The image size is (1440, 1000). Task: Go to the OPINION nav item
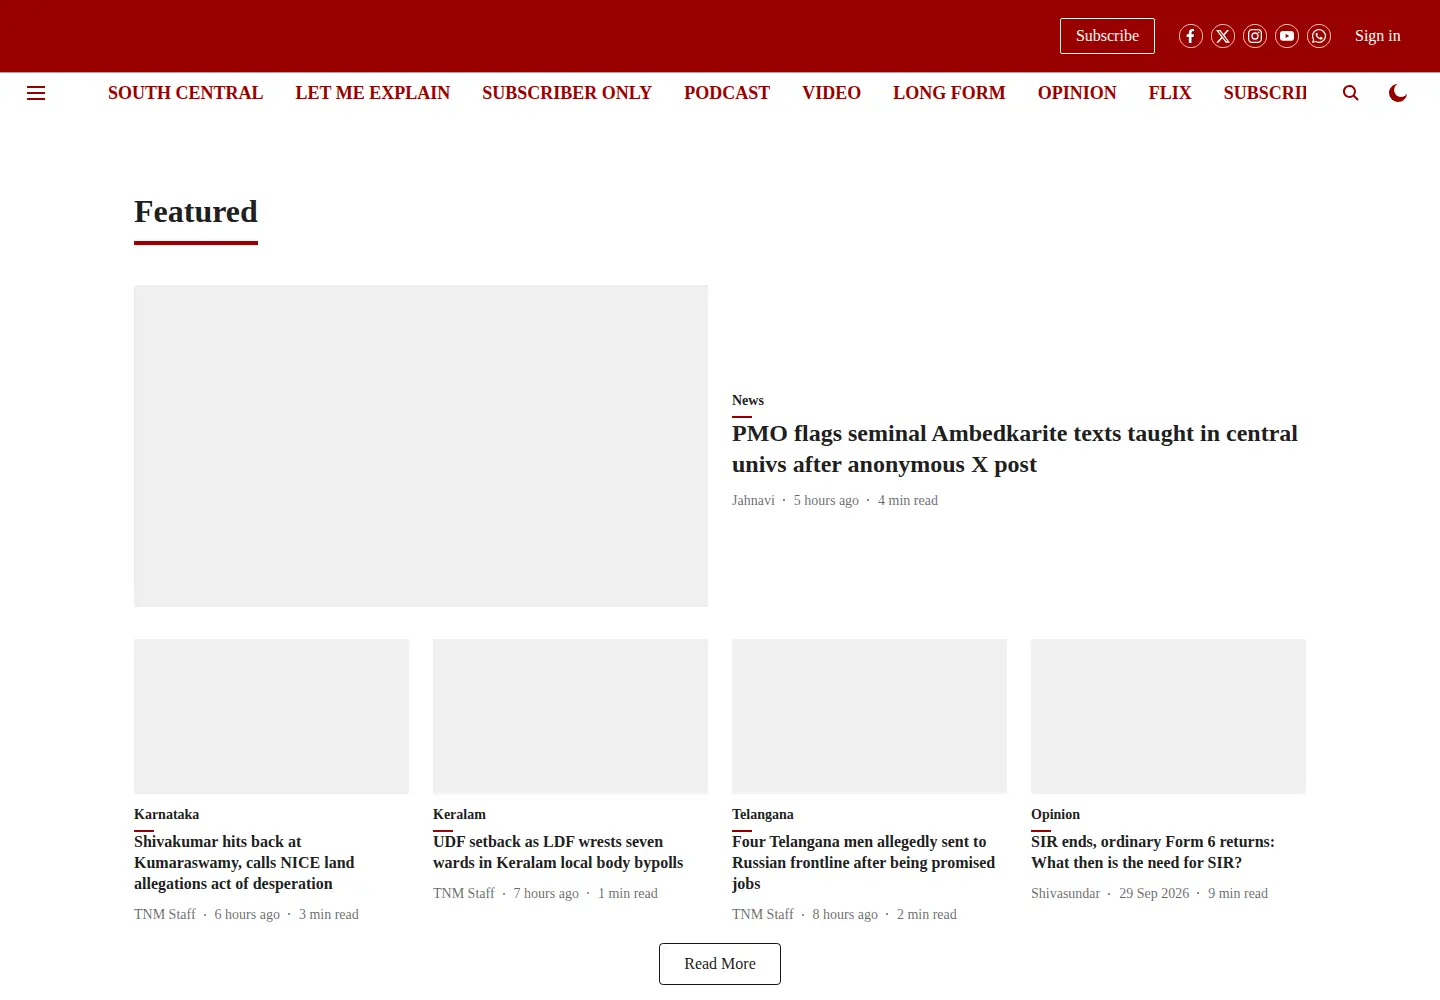(1077, 93)
